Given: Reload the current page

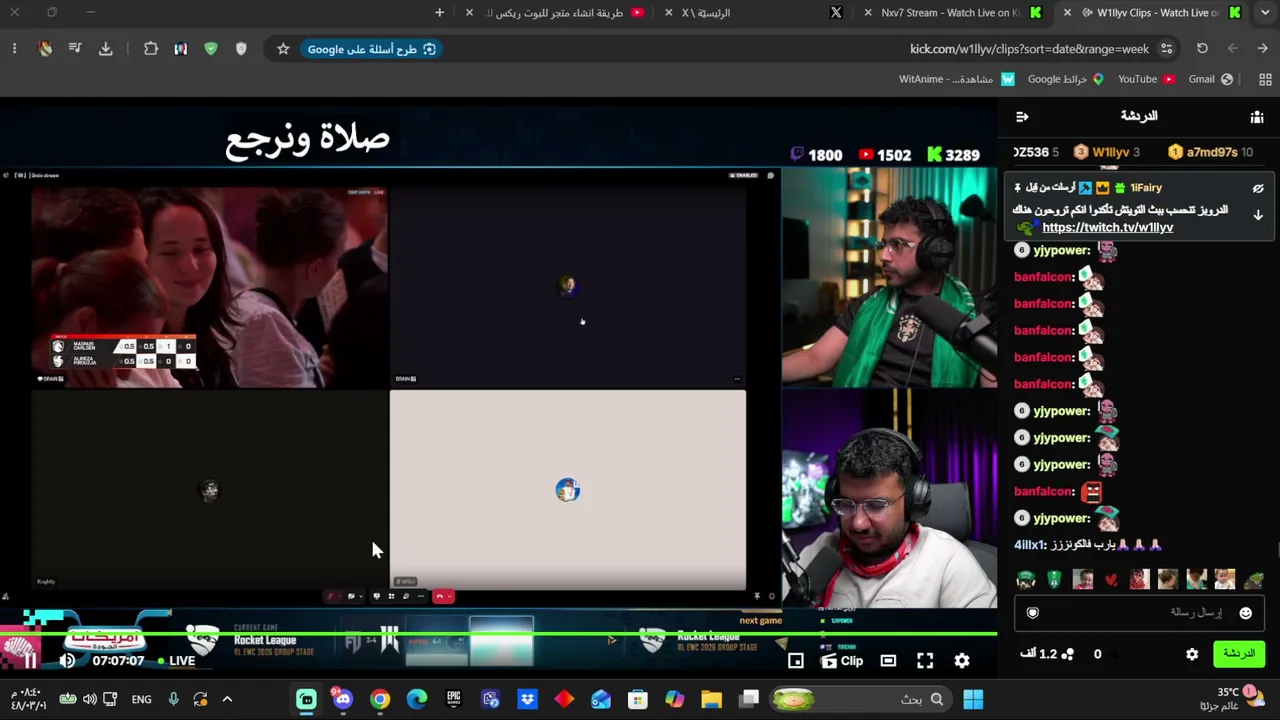Looking at the screenshot, I should pos(1202,49).
